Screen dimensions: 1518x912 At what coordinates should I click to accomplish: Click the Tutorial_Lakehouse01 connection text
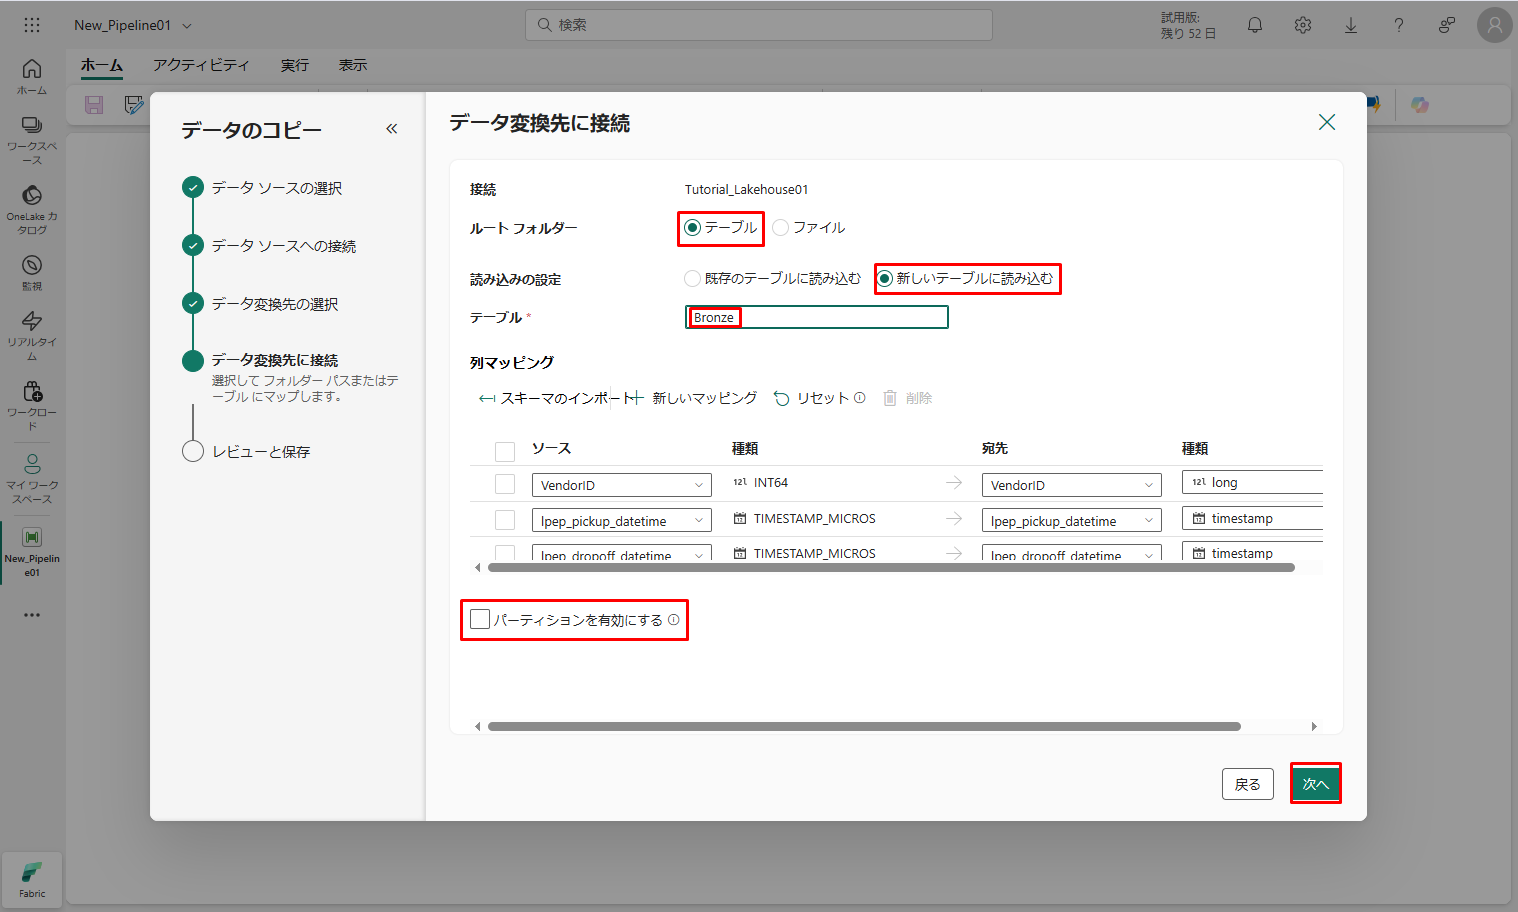coord(747,190)
